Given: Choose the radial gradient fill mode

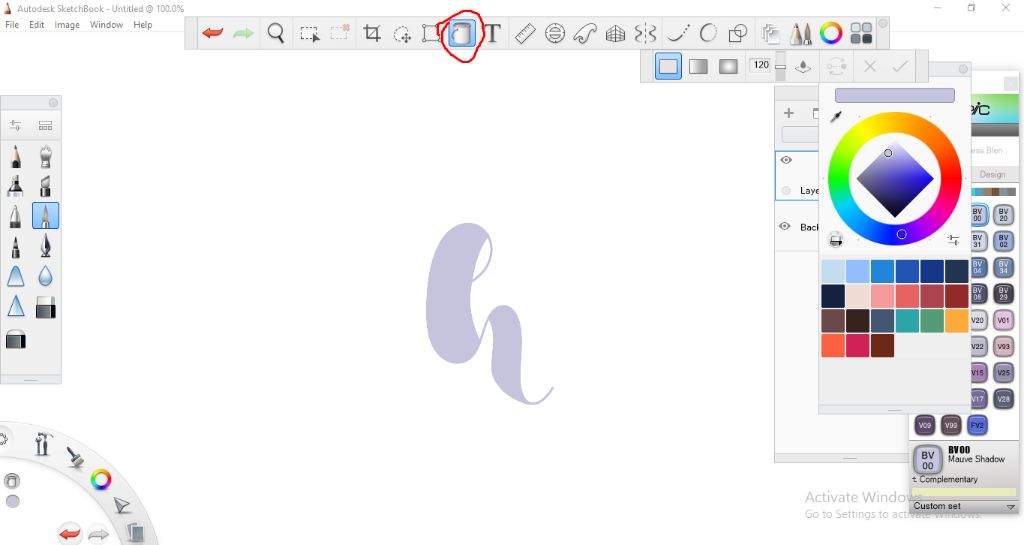Looking at the screenshot, I should click(728, 66).
